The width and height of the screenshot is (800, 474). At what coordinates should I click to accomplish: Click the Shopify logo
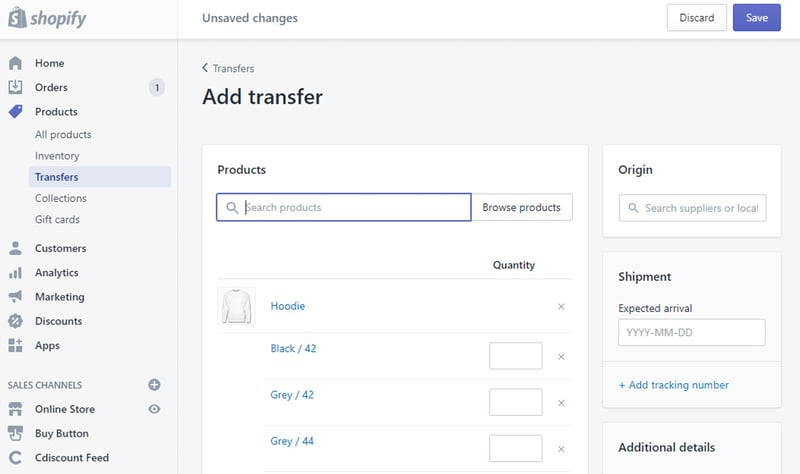point(47,18)
